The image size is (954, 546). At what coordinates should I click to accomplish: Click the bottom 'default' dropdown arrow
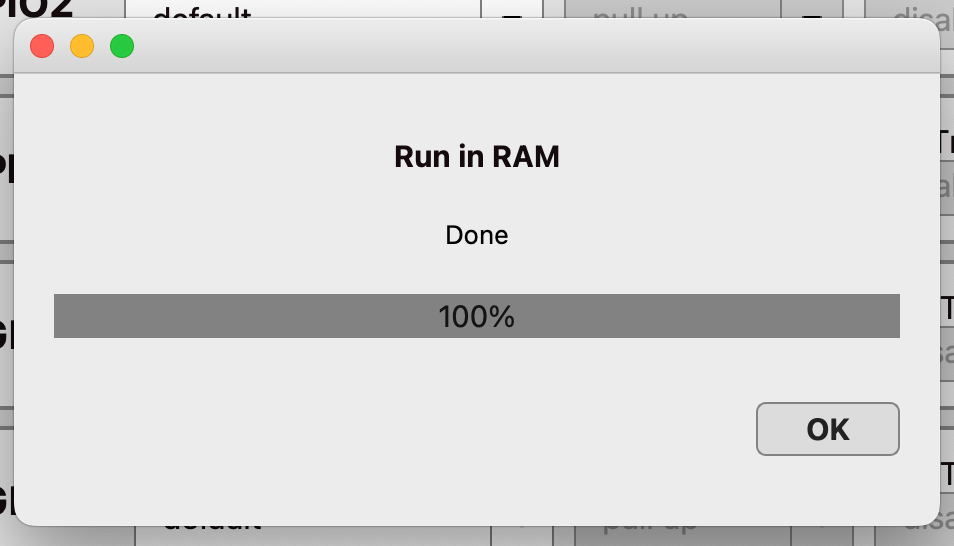519,534
